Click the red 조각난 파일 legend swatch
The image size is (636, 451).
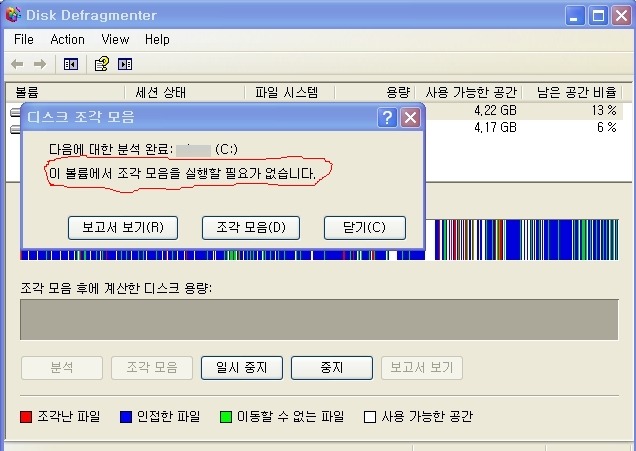tap(26, 417)
